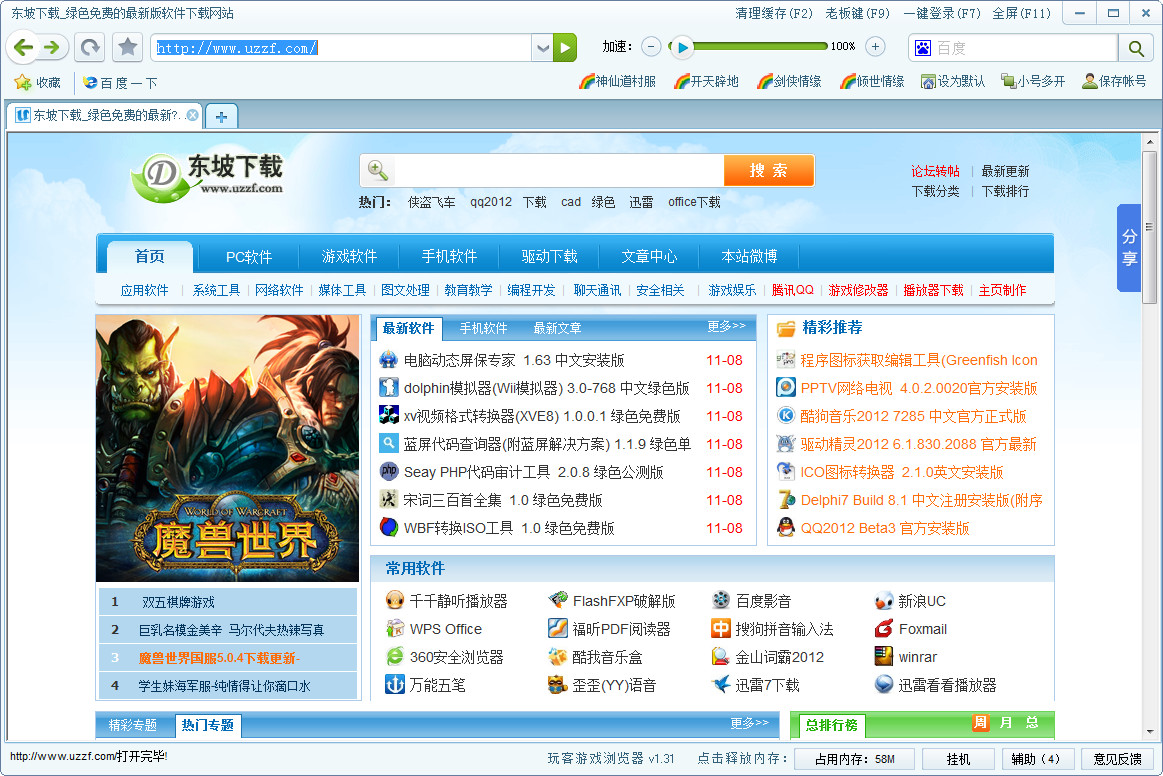Select the 游戏软件 navigation tab
1163x776 pixels.
(349, 257)
